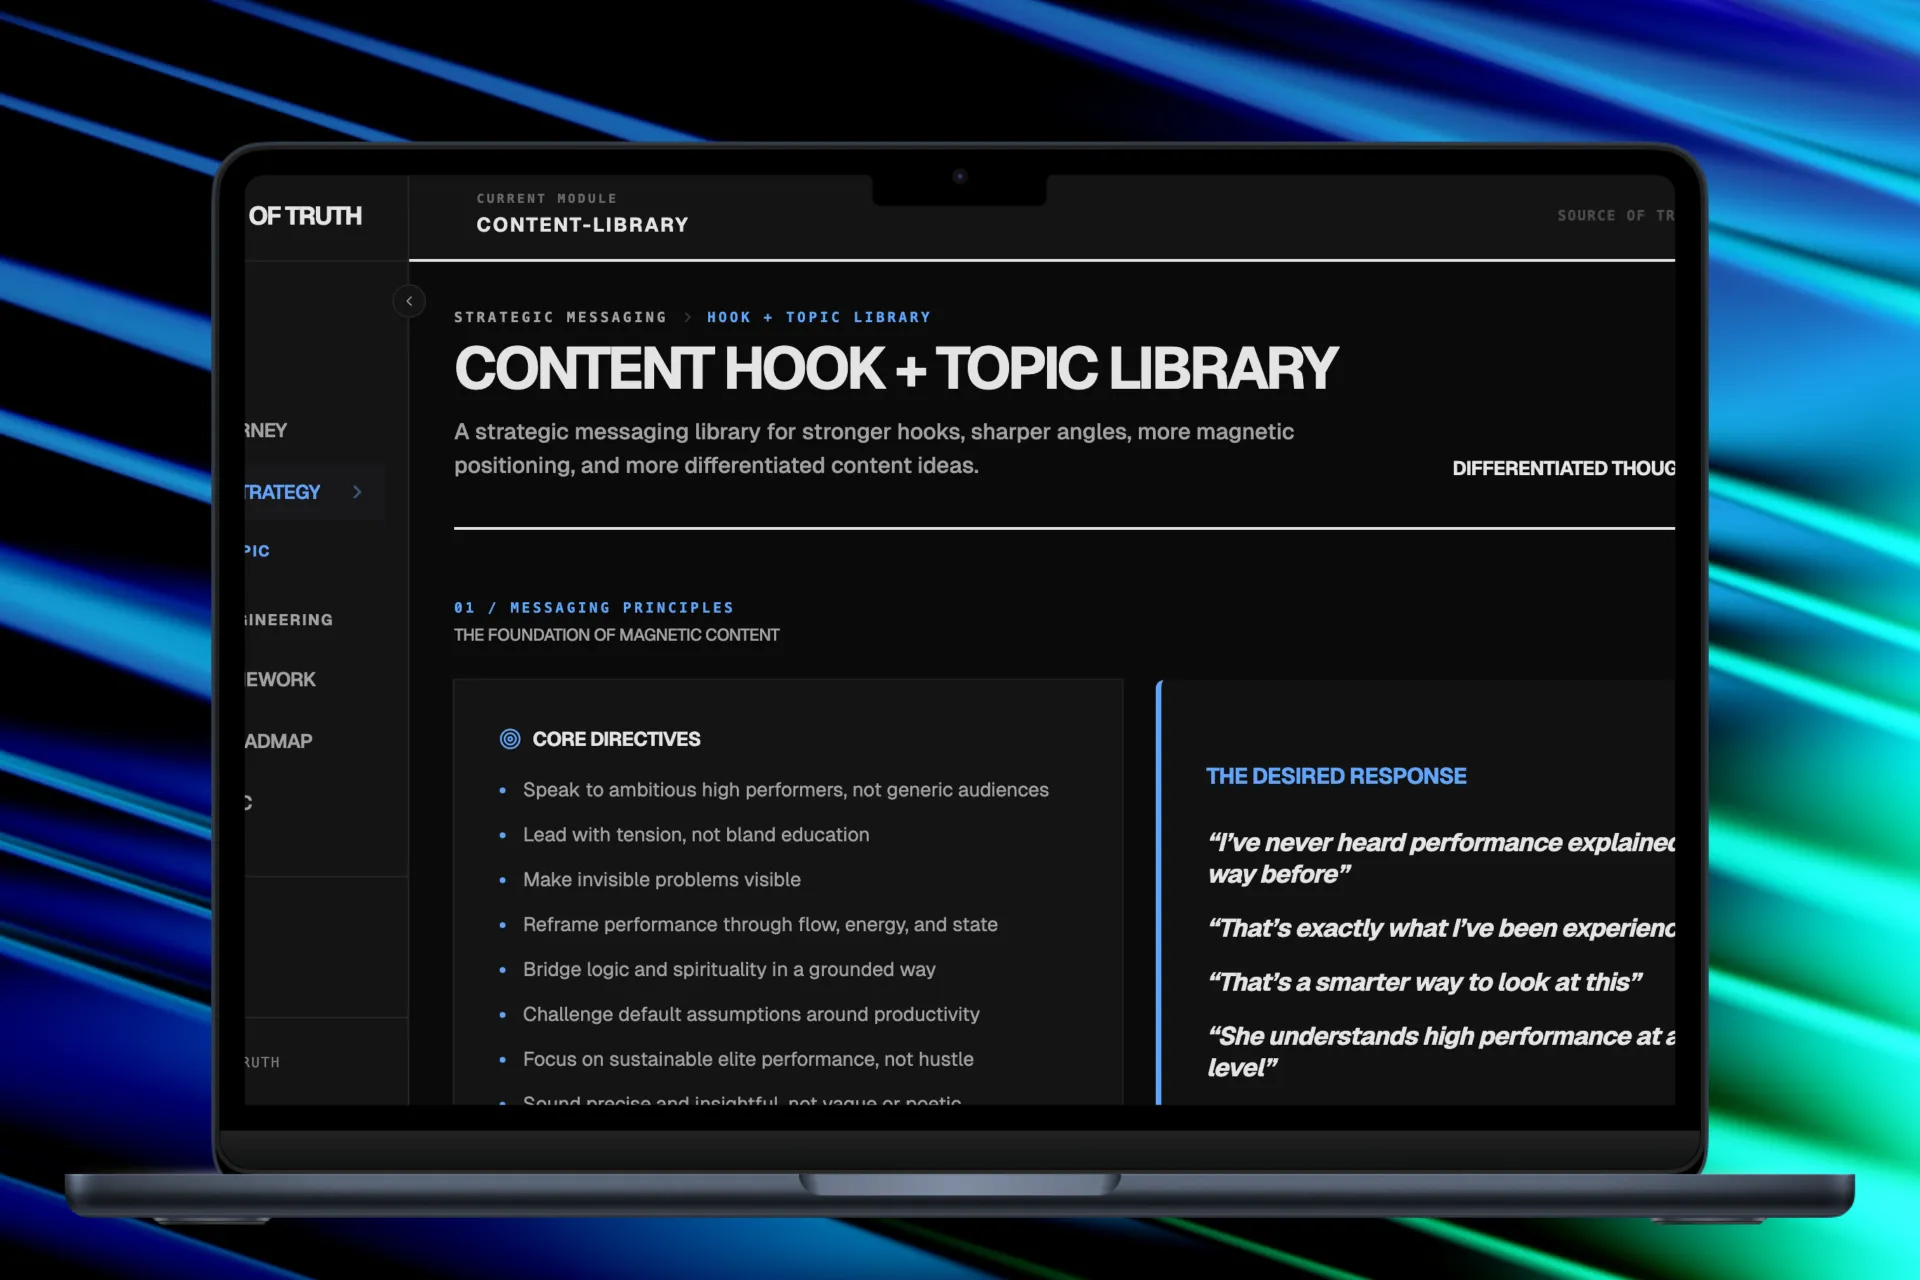Click The Desired Response panel heading
The image size is (1920, 1280).
(x=1336, y=776)
